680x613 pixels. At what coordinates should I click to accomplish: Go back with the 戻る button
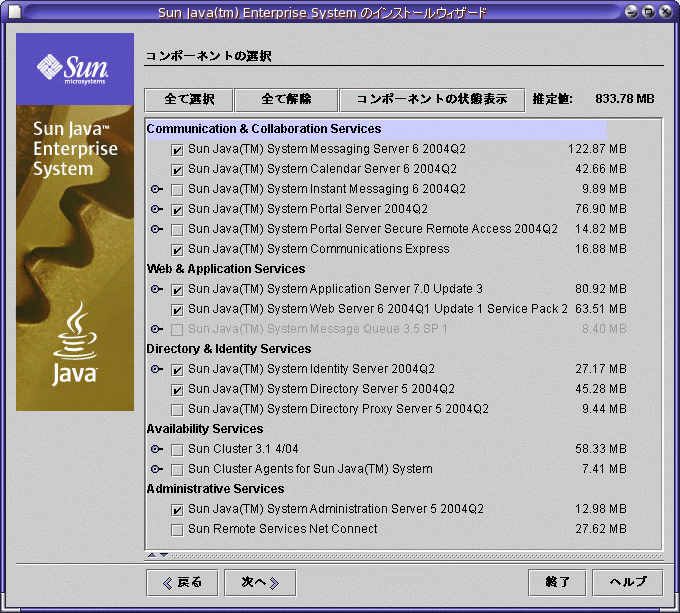pyautogui.click(x=182, y=583)
